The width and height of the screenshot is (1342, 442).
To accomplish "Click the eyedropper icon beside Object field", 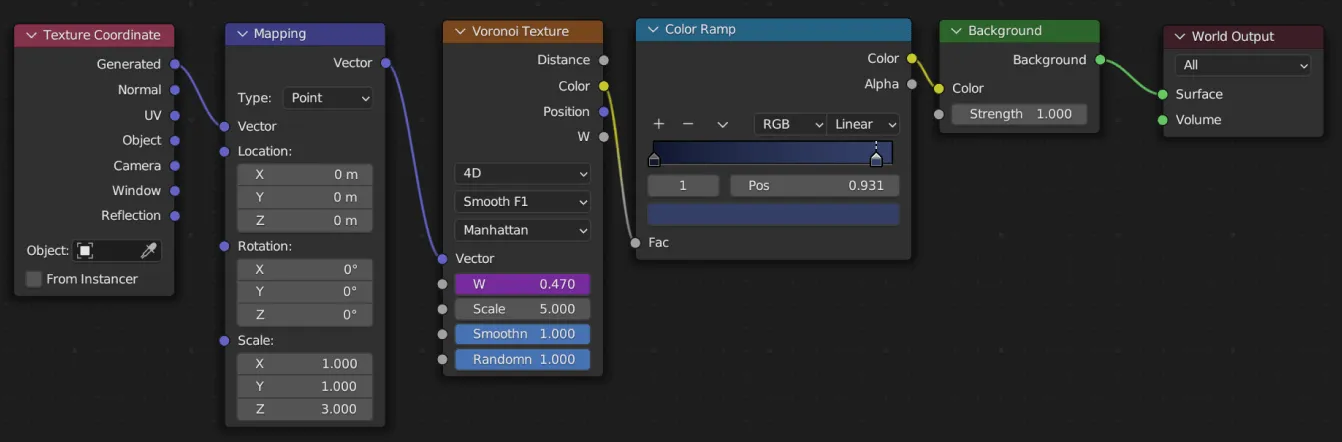I will tap(149, 251).
